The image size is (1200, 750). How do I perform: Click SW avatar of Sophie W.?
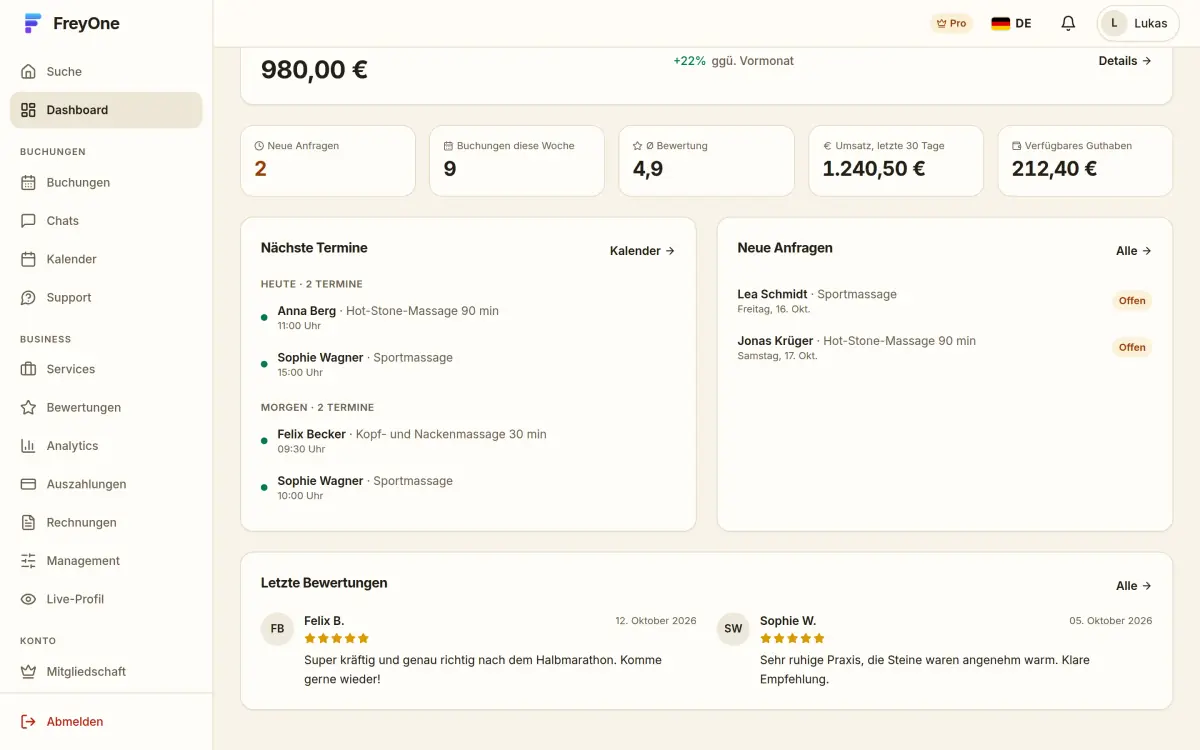(x=733, y=629)
